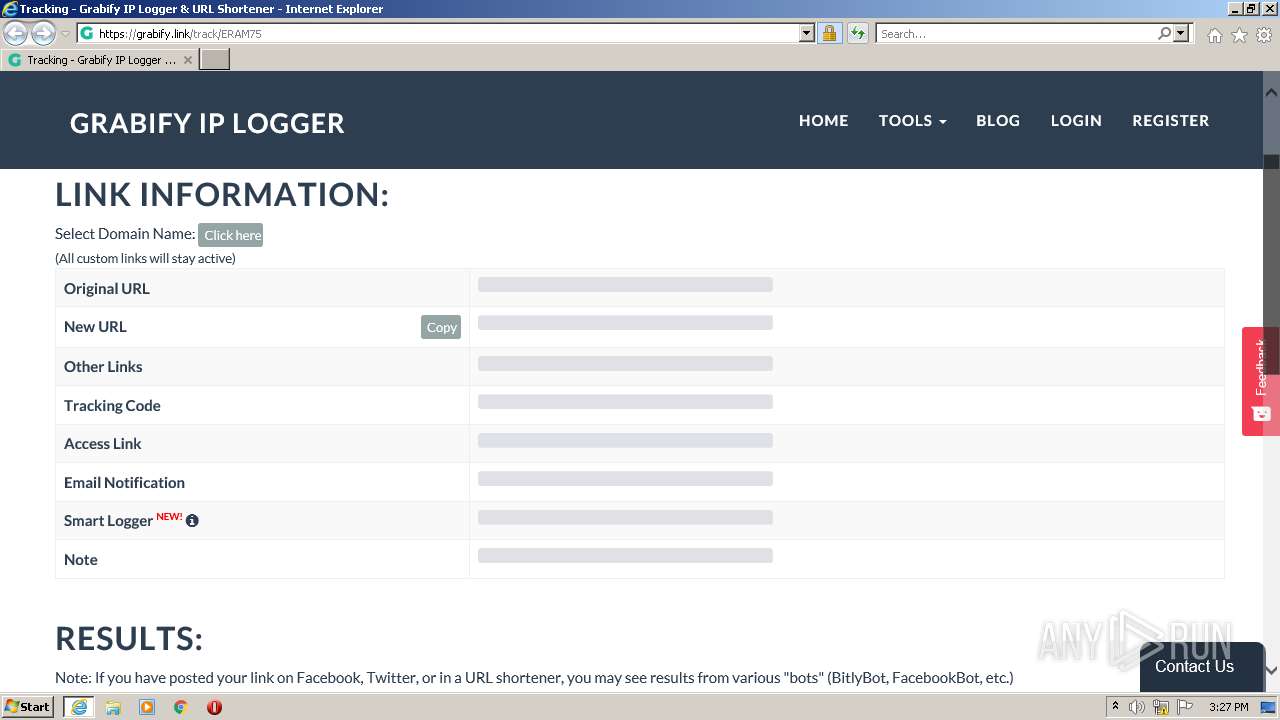Click the browser Forward arrow button
Screen dimensions: 1280x720
tap(43, 34)
